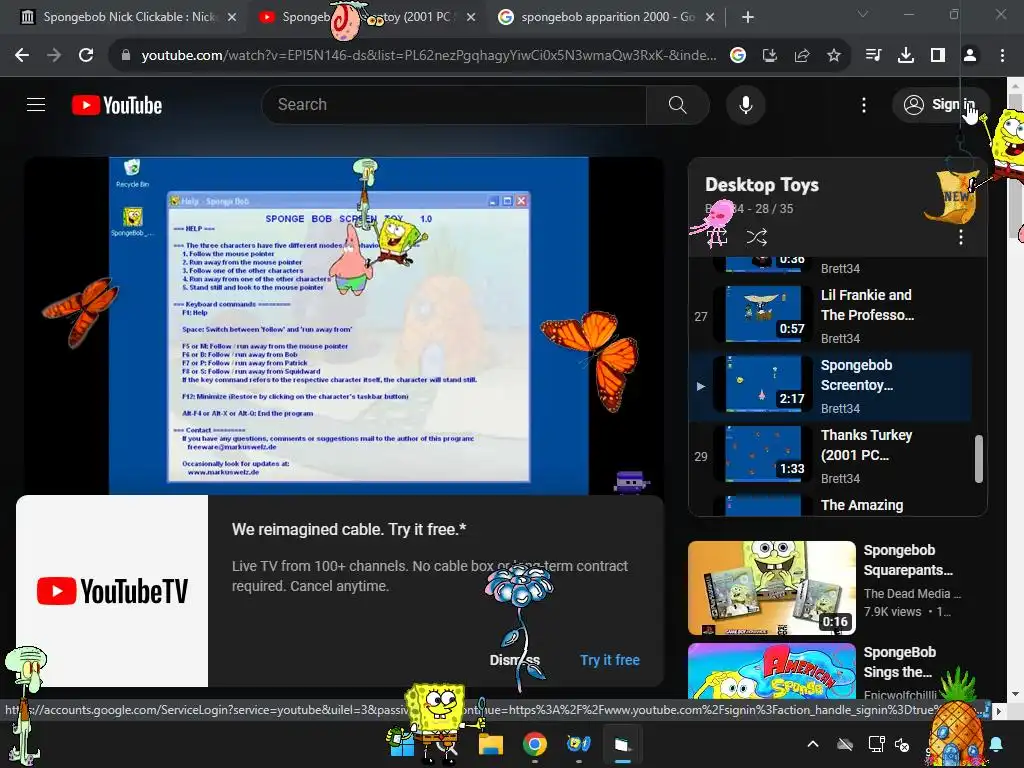Open SpongeBob Sings the American video thumbnail

pyautogui.click(x=772, y=671)
